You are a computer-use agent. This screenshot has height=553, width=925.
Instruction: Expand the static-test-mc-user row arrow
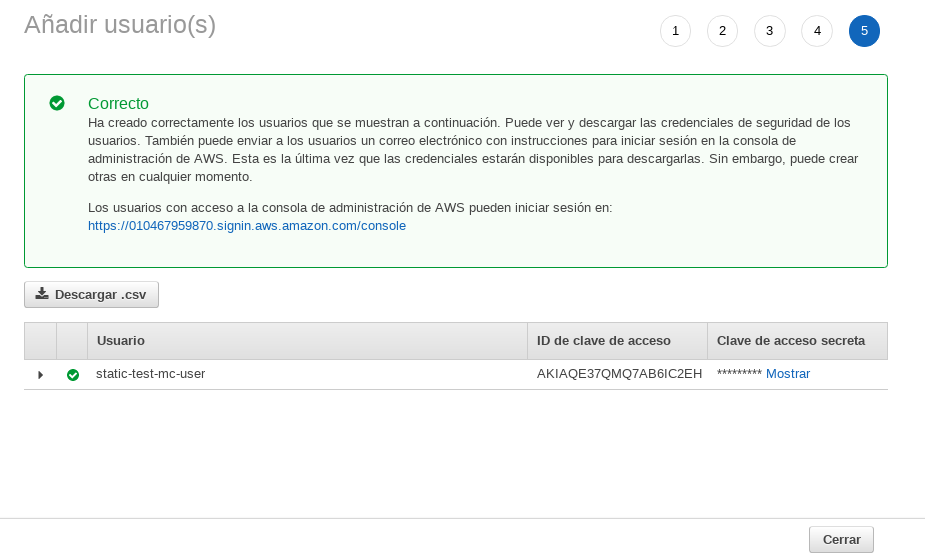pyautogui.click(x=40, y=375)
